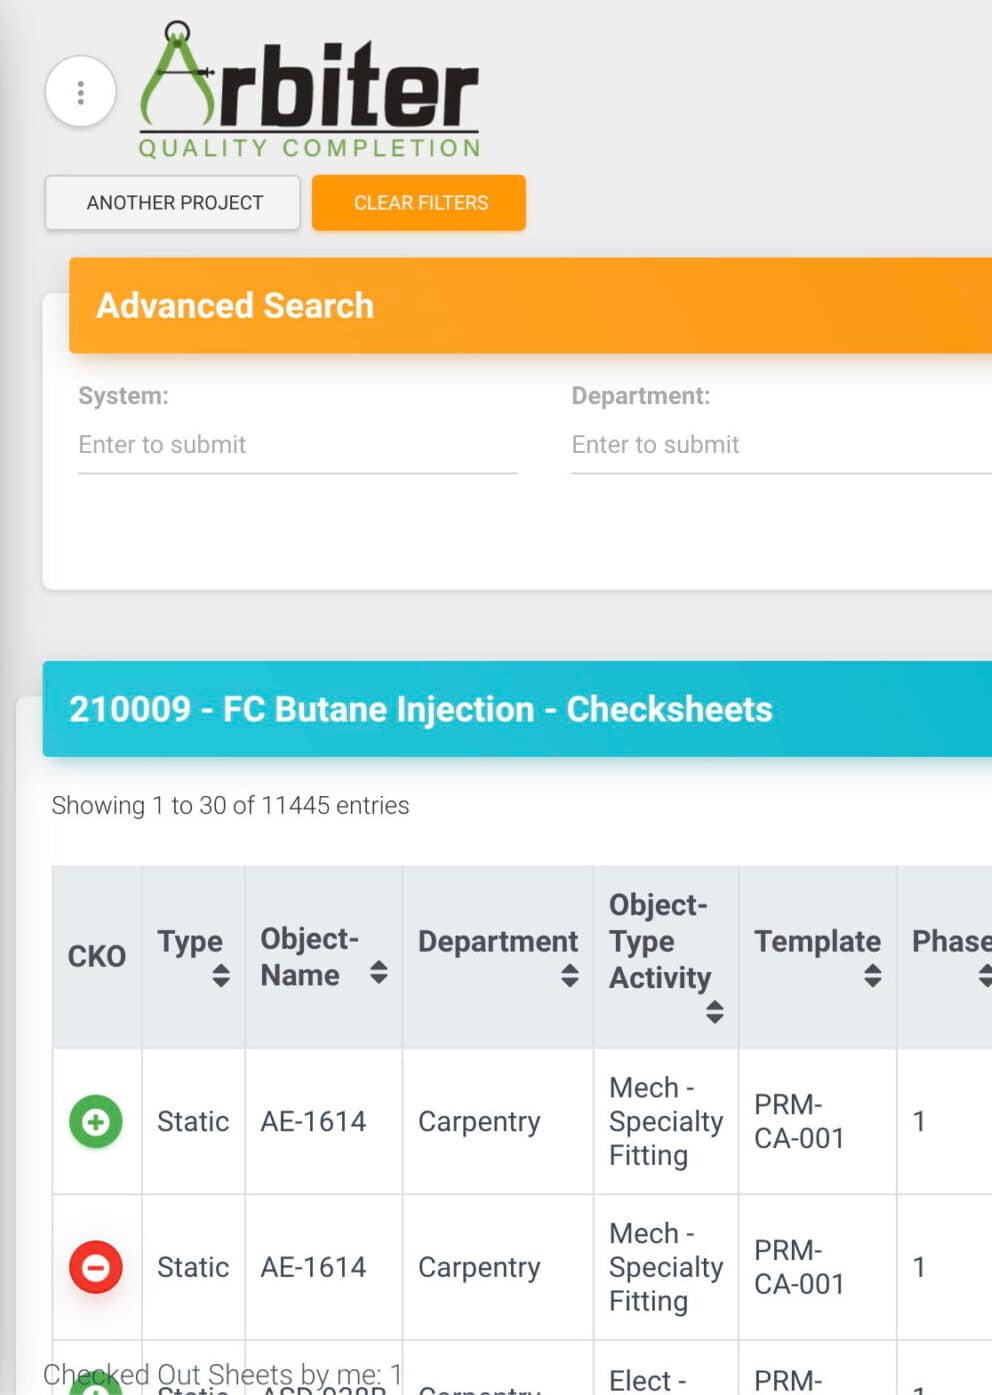This screenshot has width=992, height=1395.
Task: Check out the first AE-1614 sheet
Action: (96, 1121)
